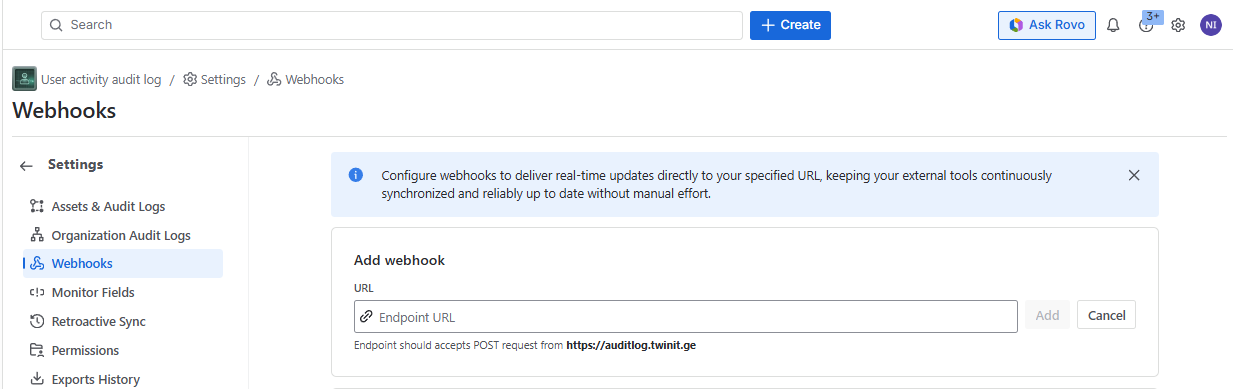The height and width of the screenshot is (389, 1233).
Task: Click the link icon in URL field
Action: [x=366, y=317]
